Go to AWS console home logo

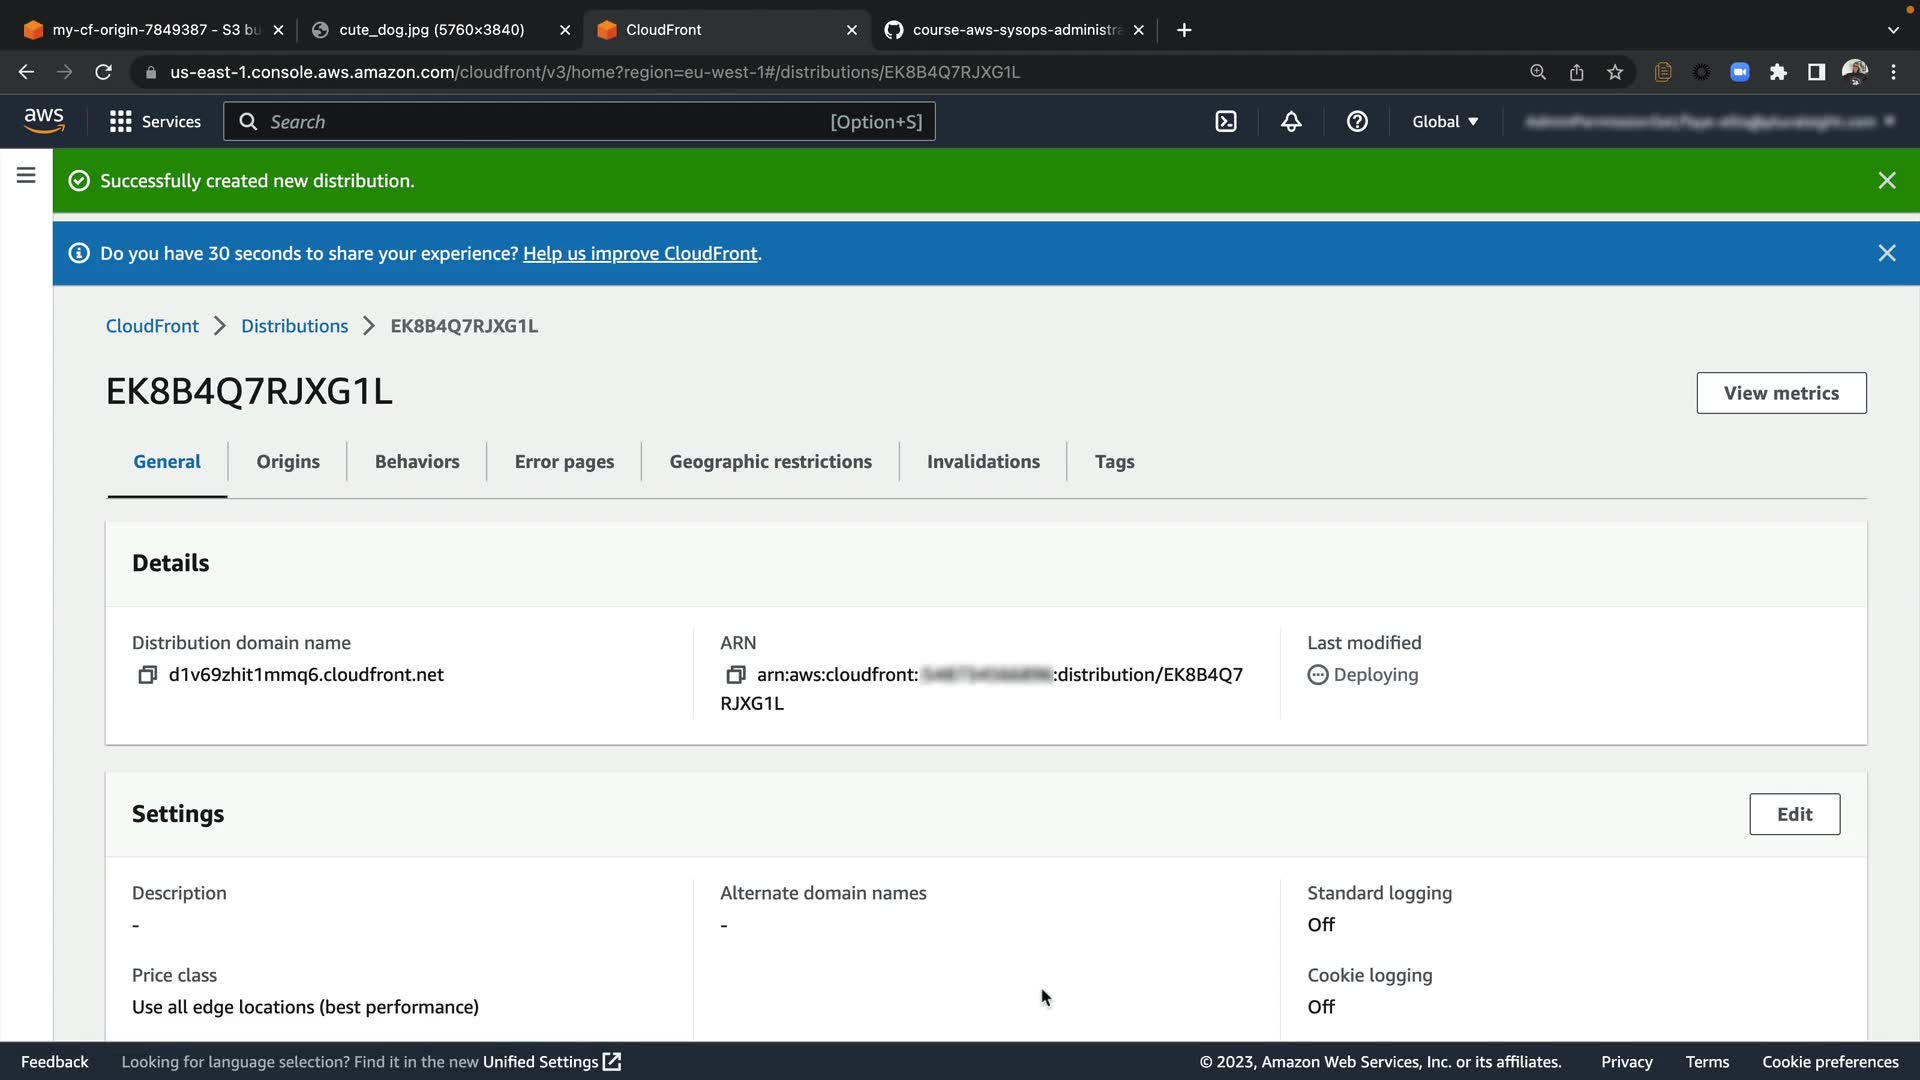[x=44, y=121]
